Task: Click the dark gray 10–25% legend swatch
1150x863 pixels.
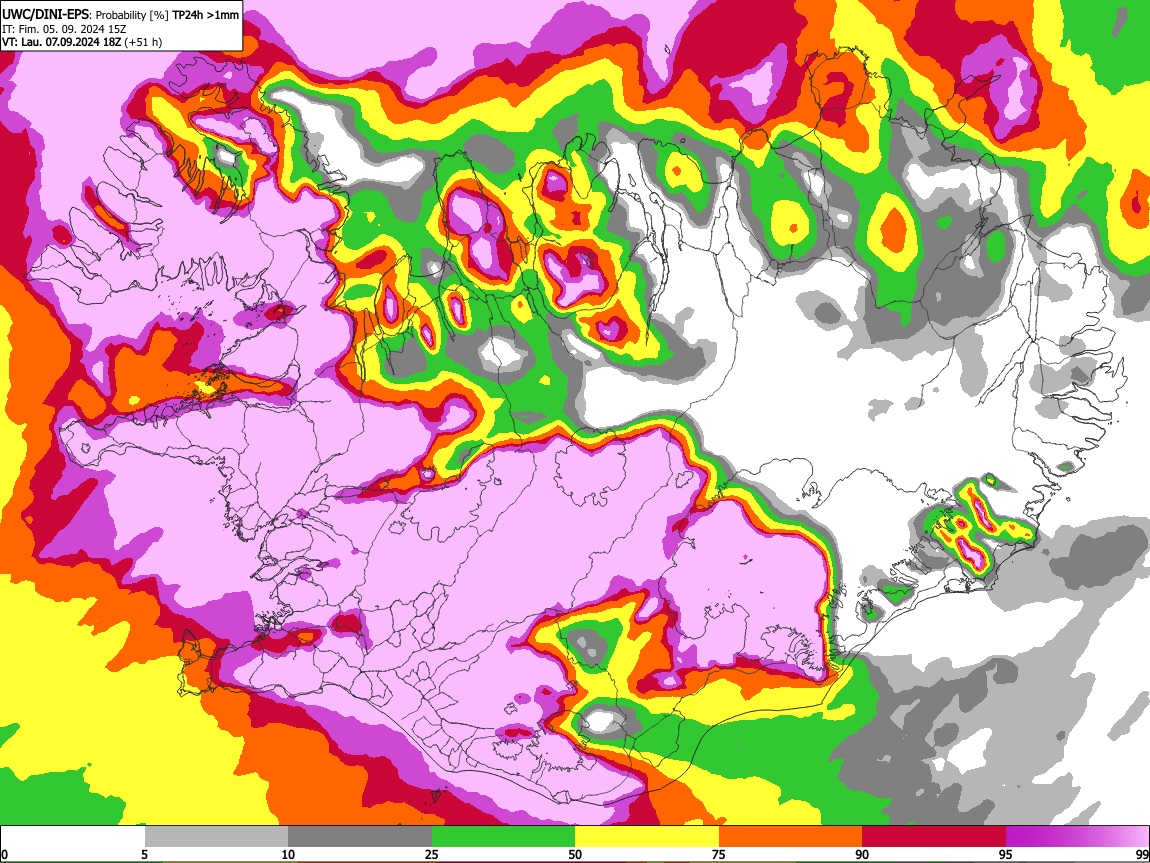Action: pos(360,837)
